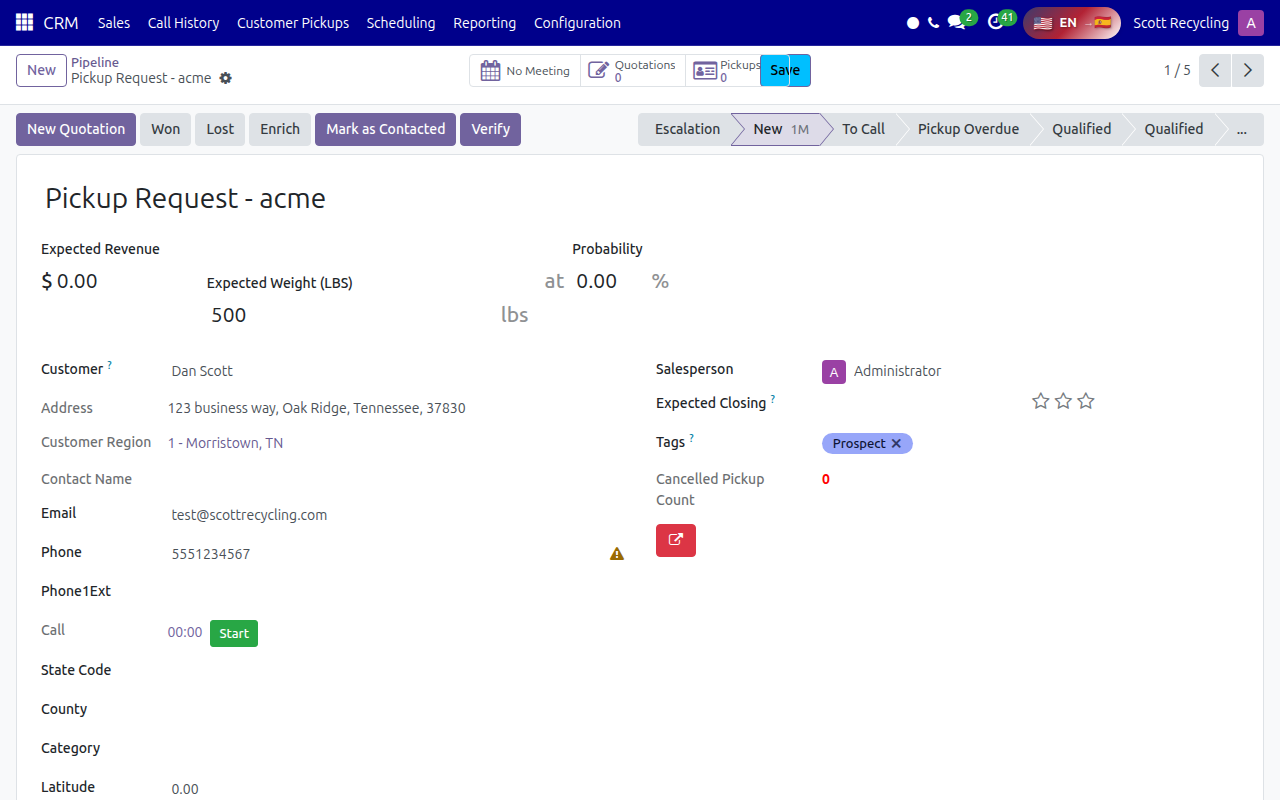Click the Verify button
Viewport: 1280px width, 800px height.
click(490, 129)
